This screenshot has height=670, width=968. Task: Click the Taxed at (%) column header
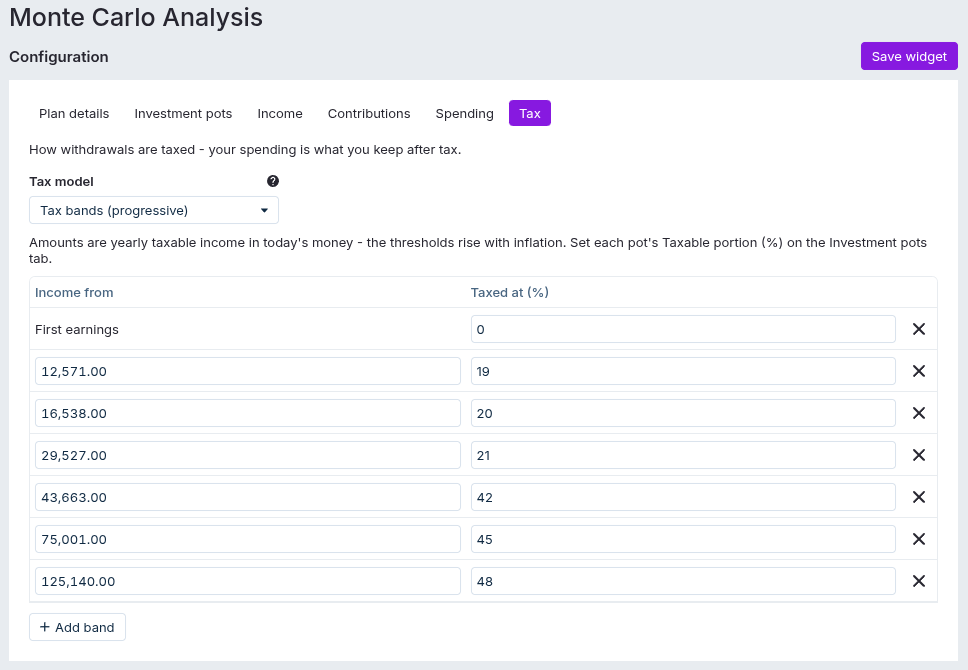click(510, 293)
